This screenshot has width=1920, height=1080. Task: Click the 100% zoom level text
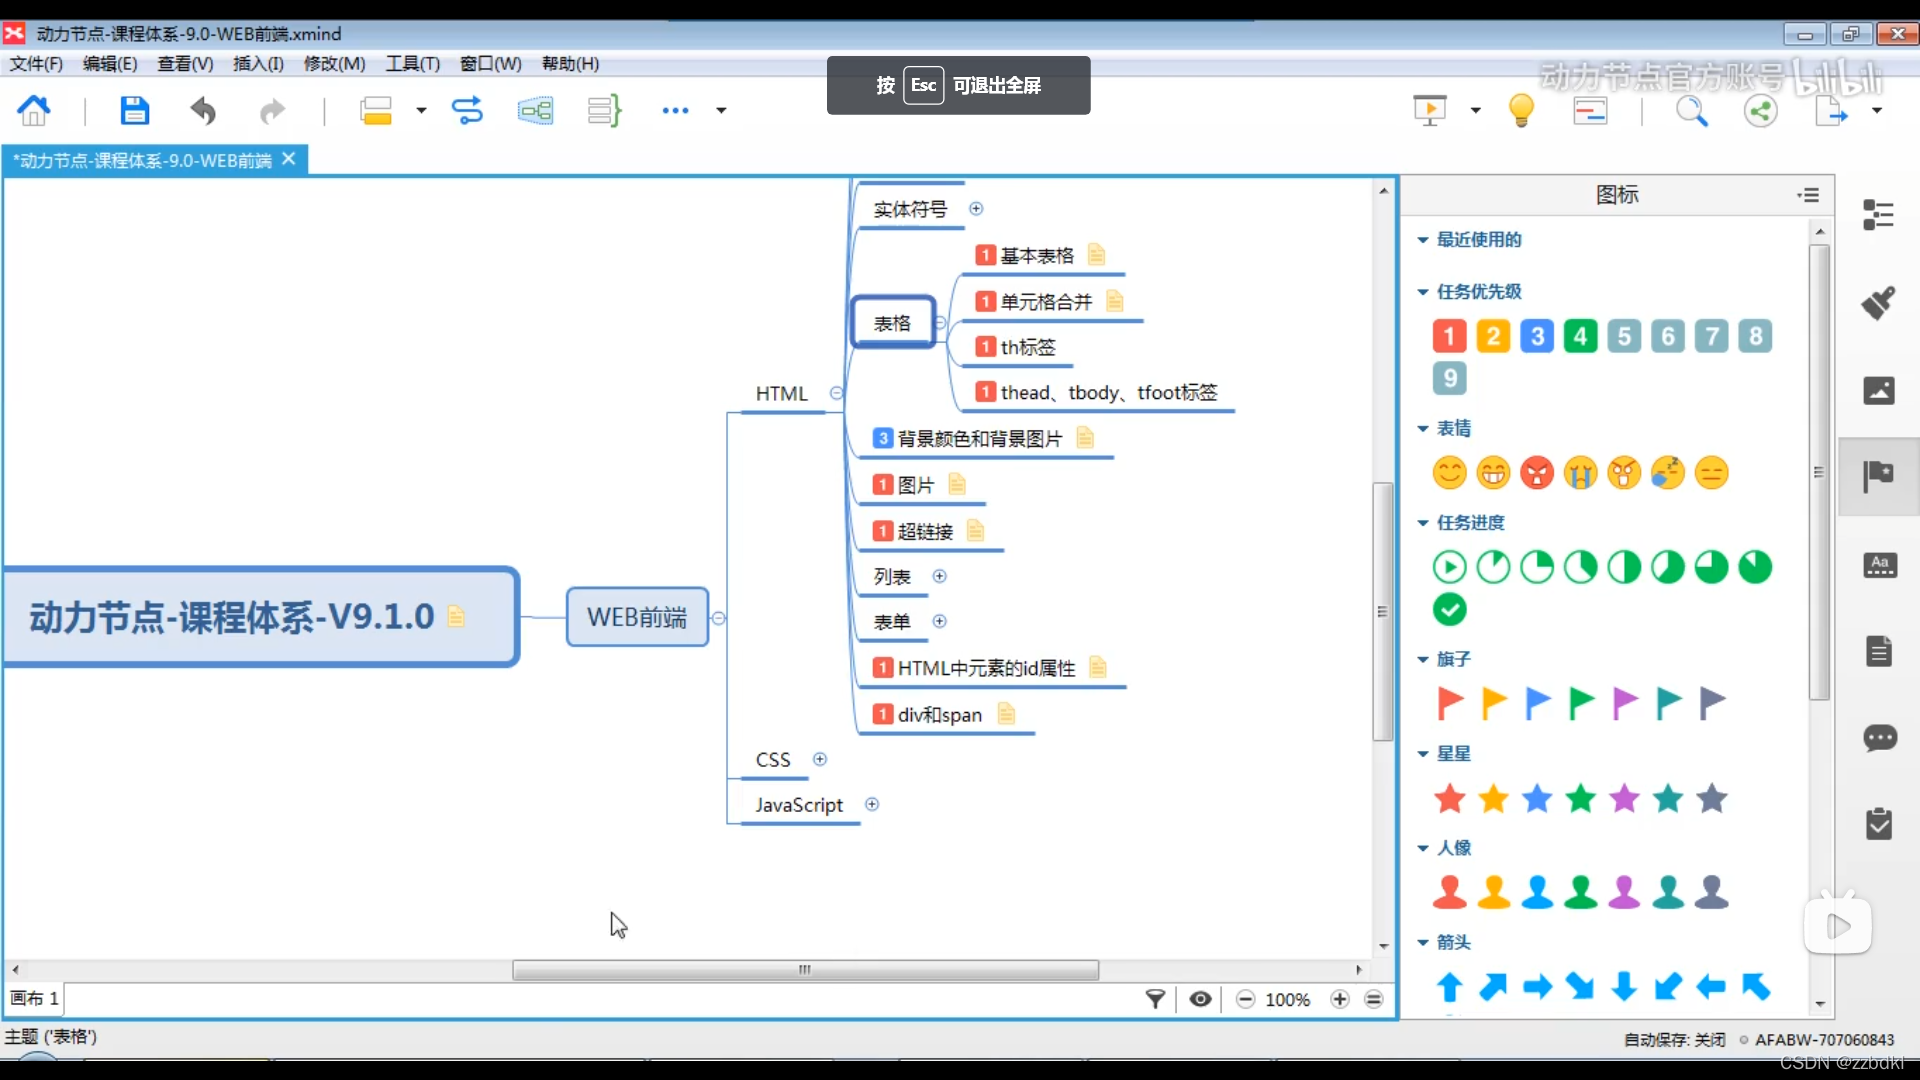point(1287,999)
